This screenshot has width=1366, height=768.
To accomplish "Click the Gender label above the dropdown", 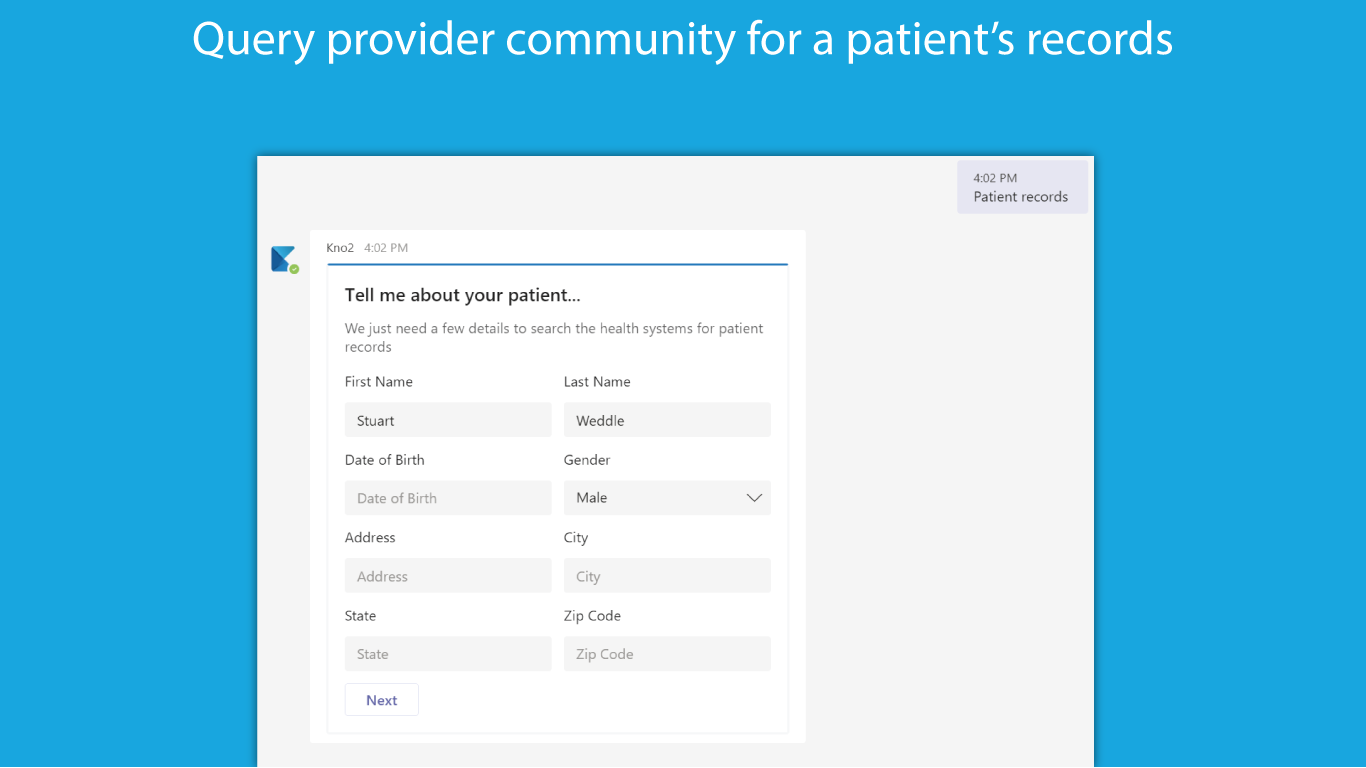I will (587, 460).
